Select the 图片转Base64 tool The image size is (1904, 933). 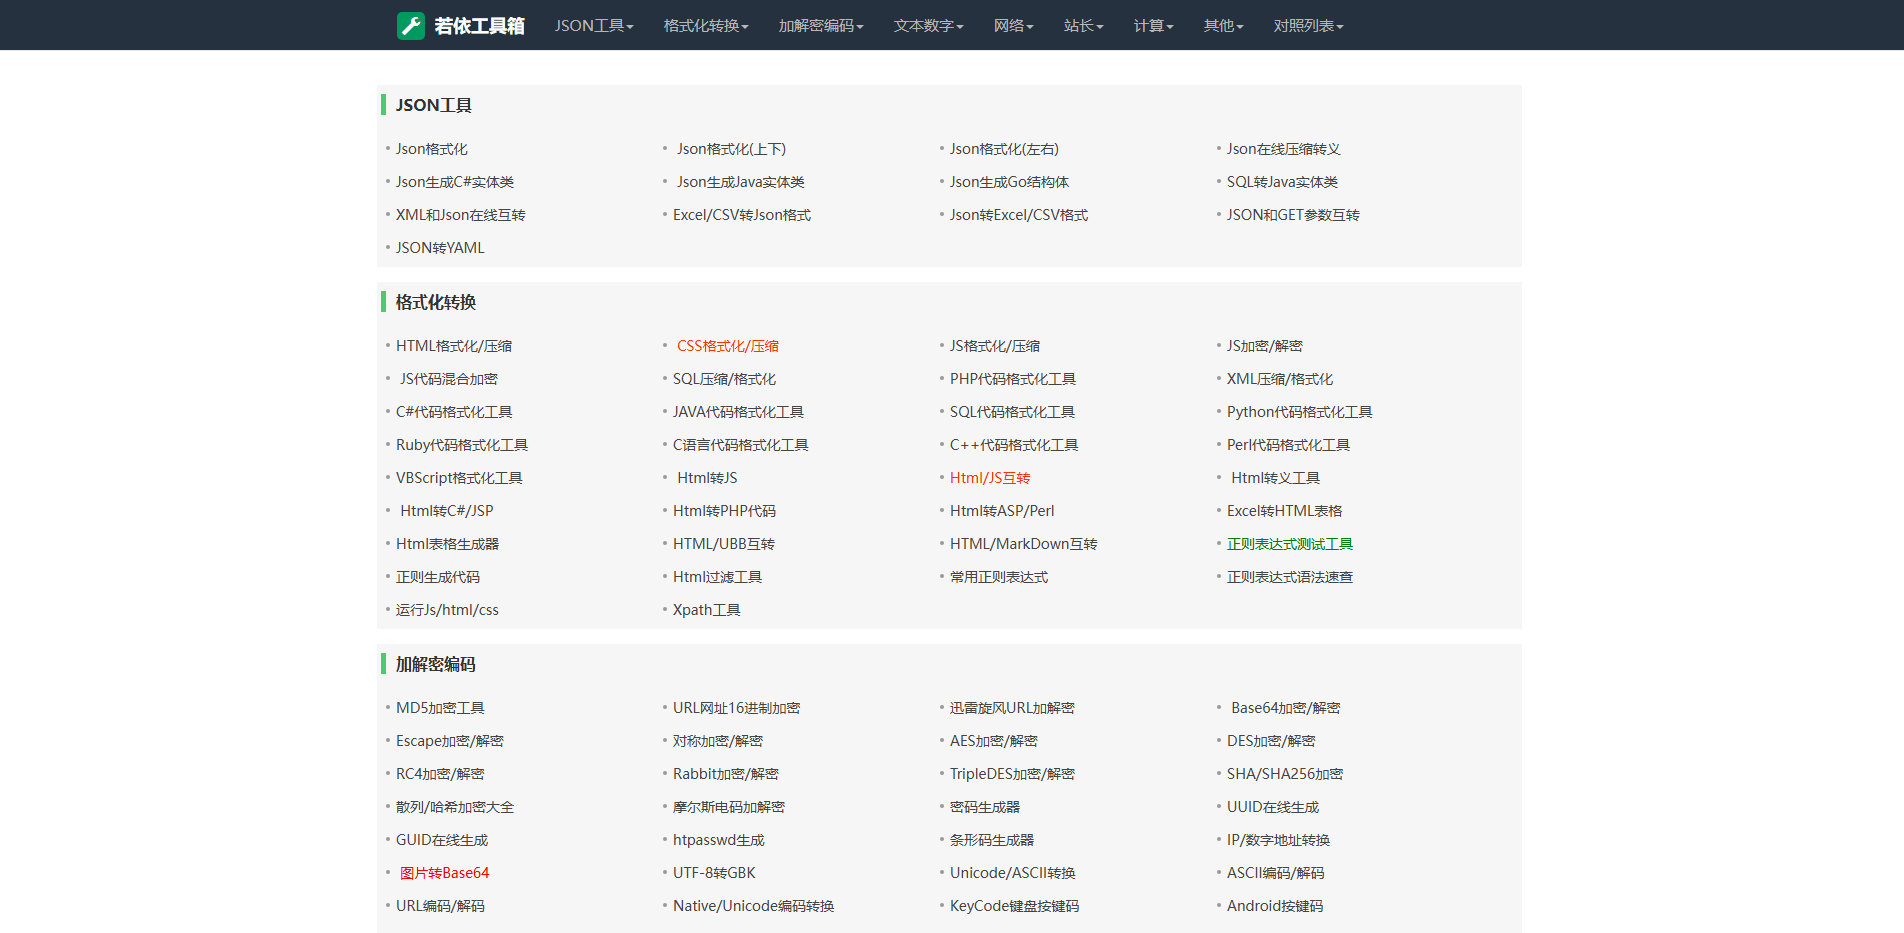click(444, 872)
